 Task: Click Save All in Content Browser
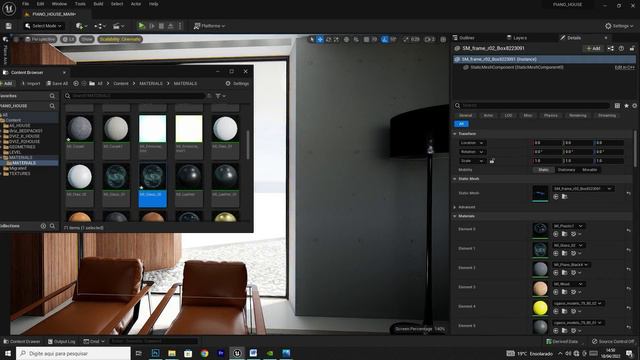point(57,83)
